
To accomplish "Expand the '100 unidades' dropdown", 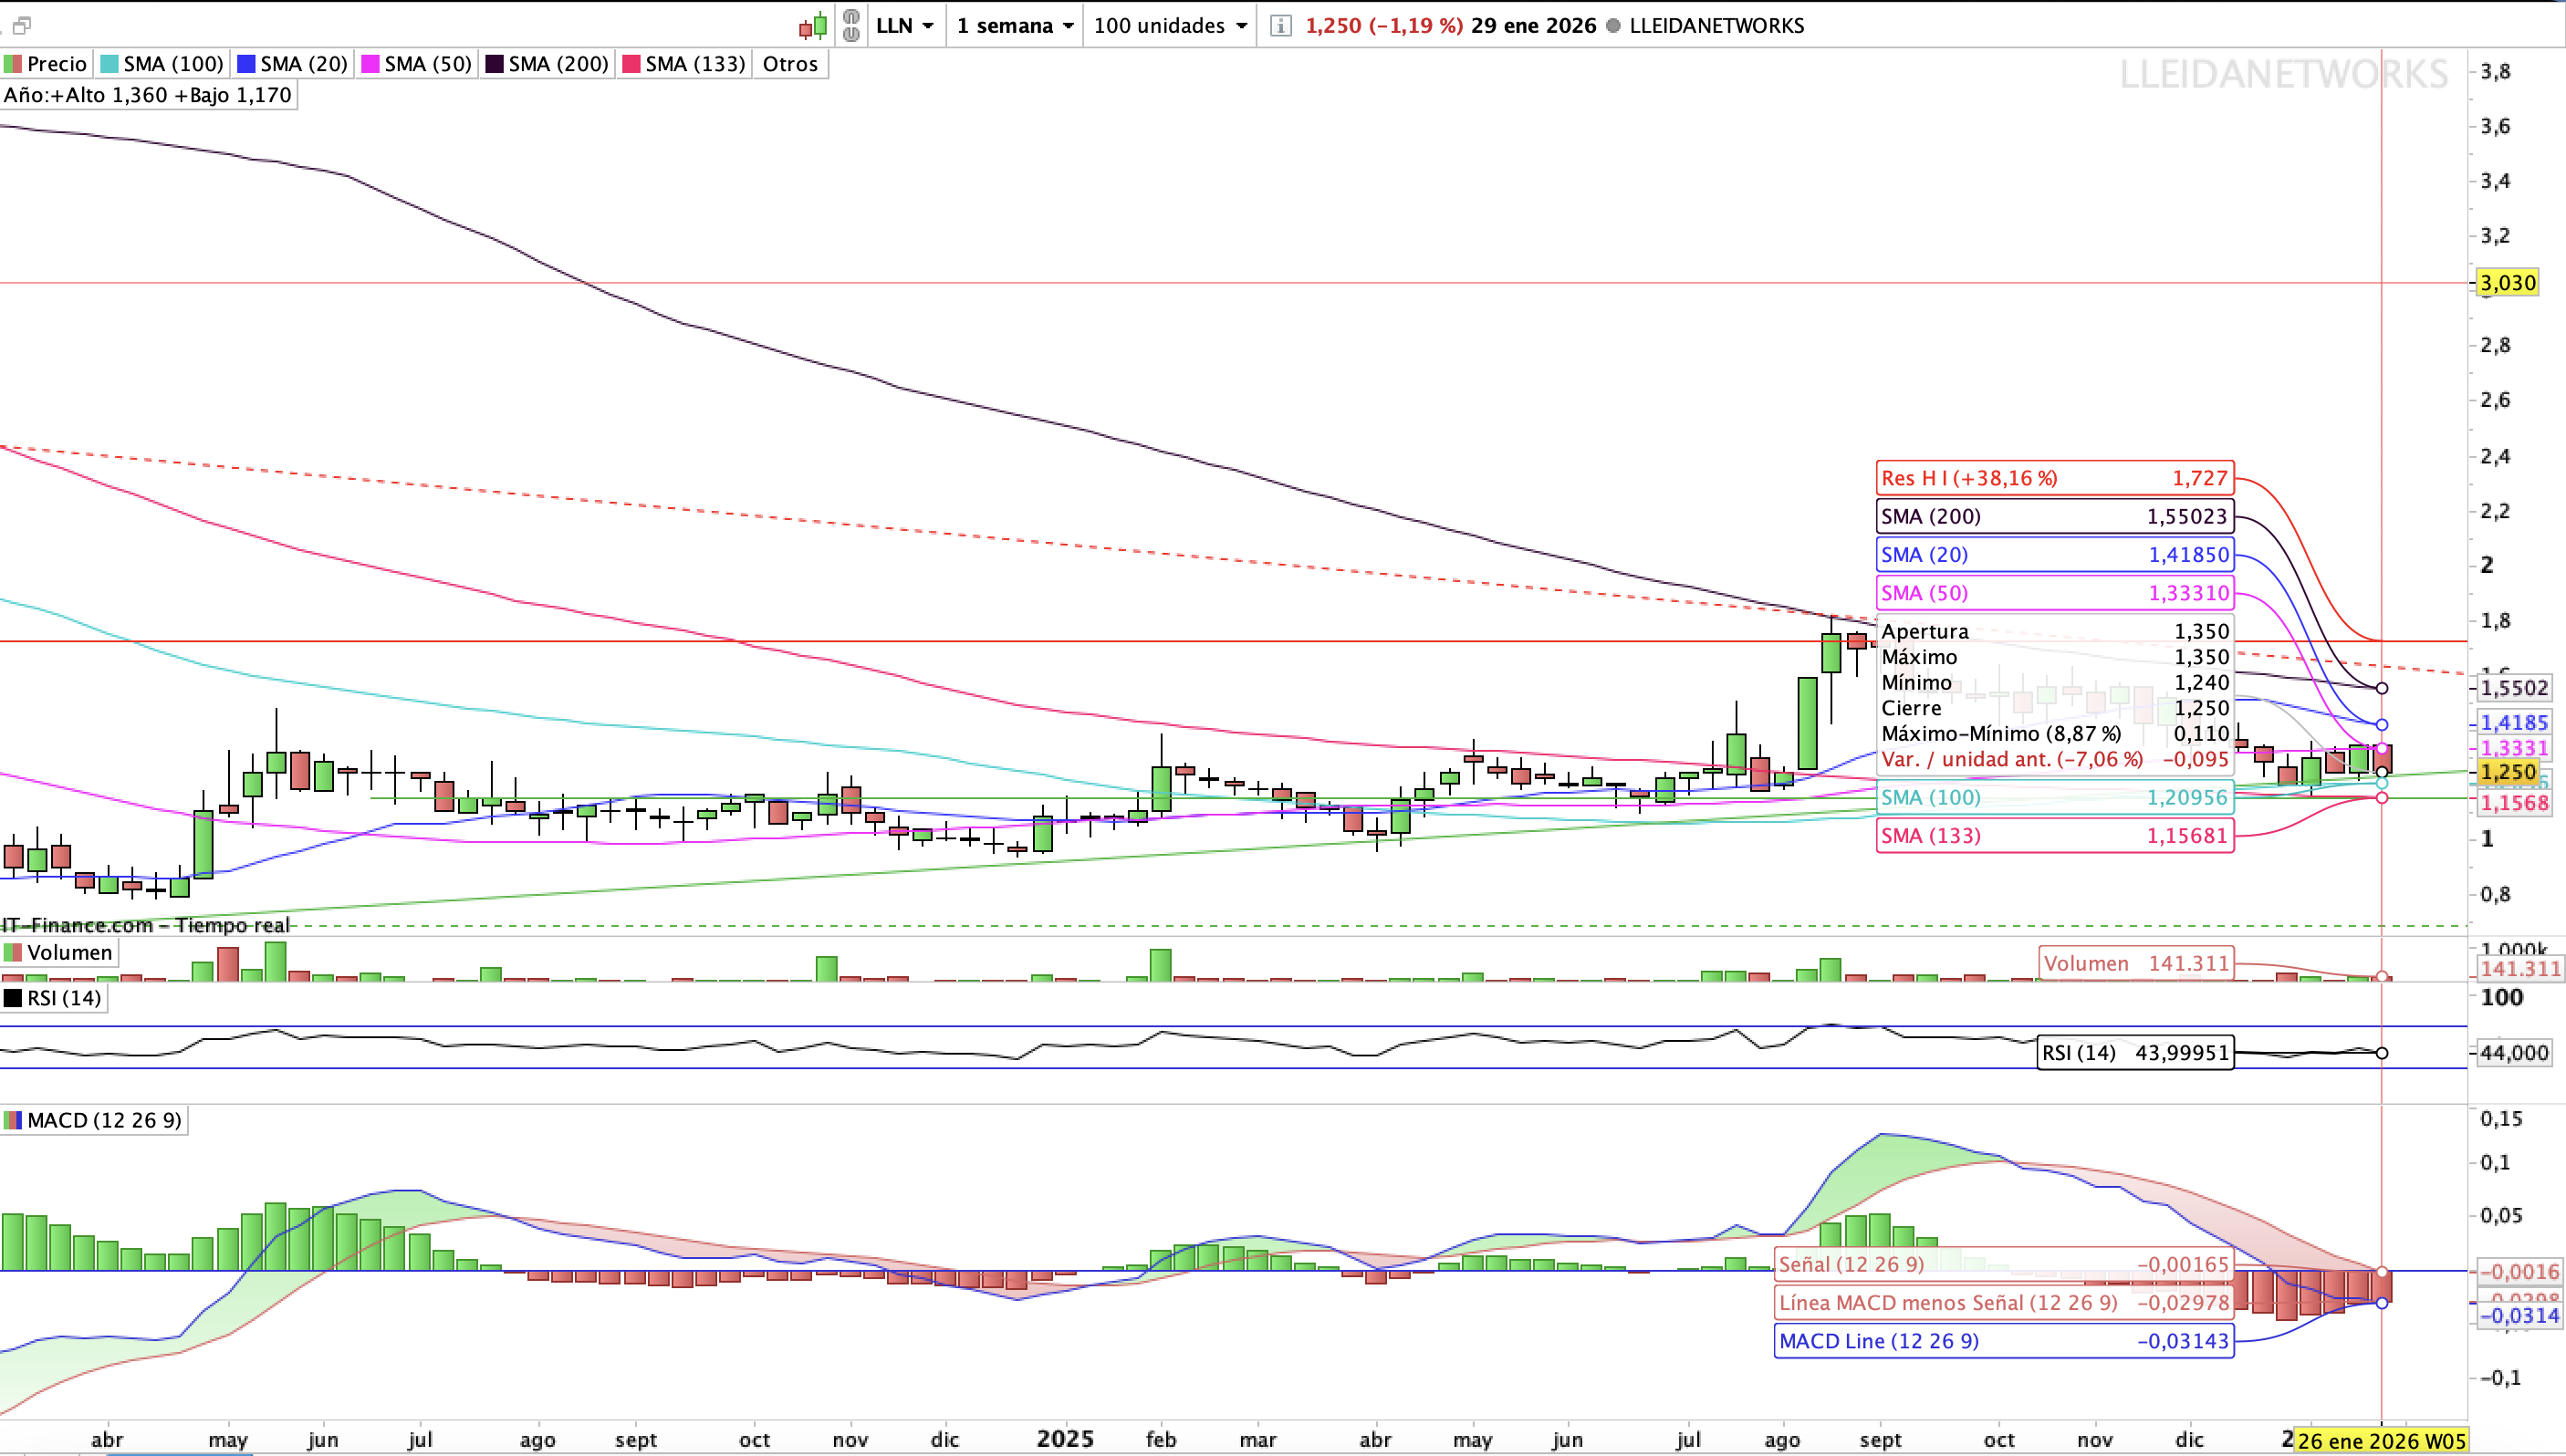I will click(x=1170, y=25).
